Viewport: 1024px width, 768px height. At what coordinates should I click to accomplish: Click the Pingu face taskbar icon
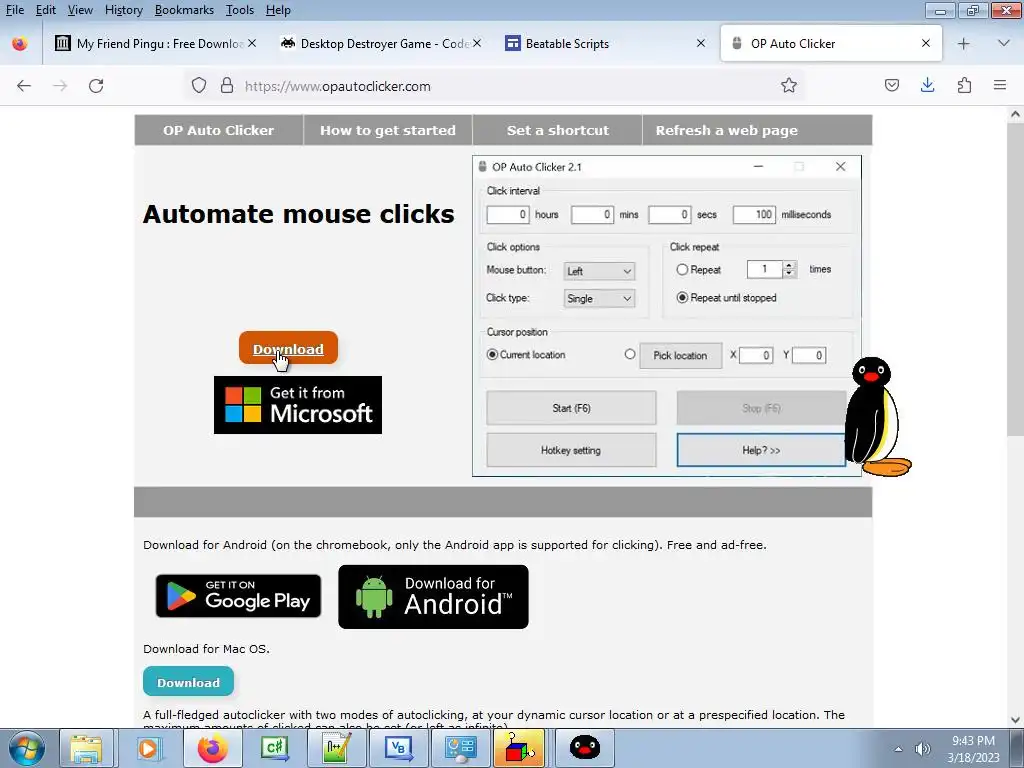[584, 748]
